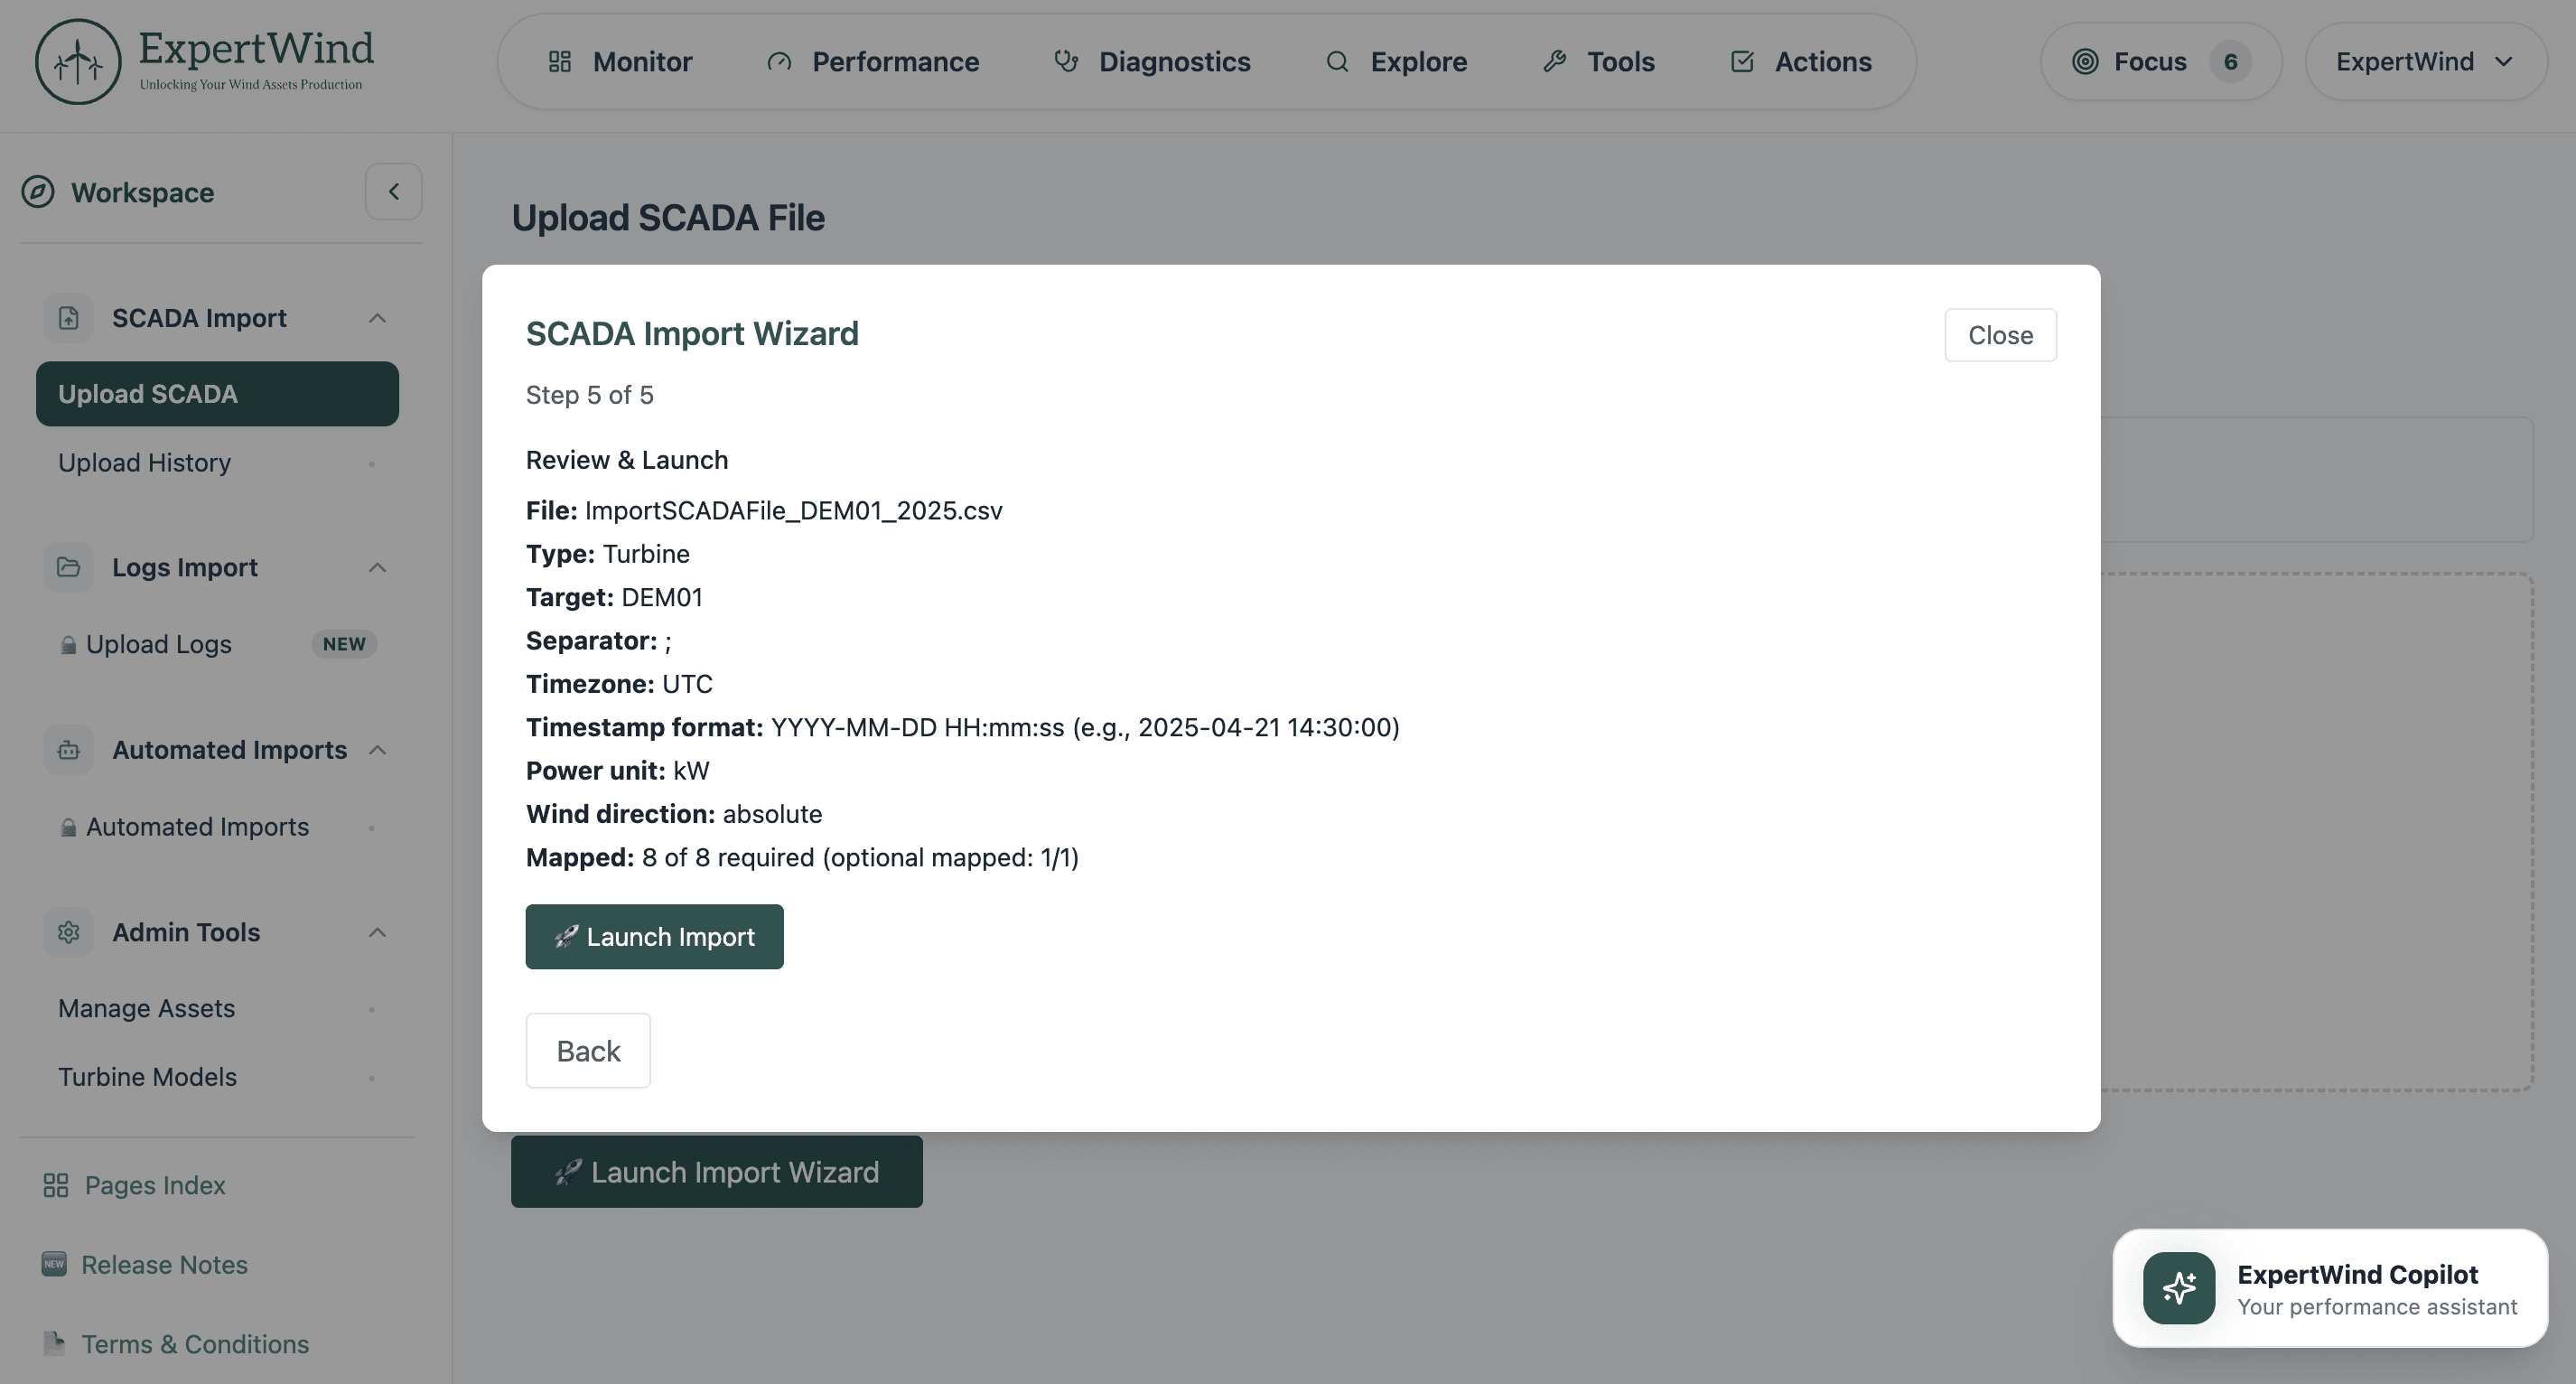Collapse the sidebar using the chevron

(393, 191)
